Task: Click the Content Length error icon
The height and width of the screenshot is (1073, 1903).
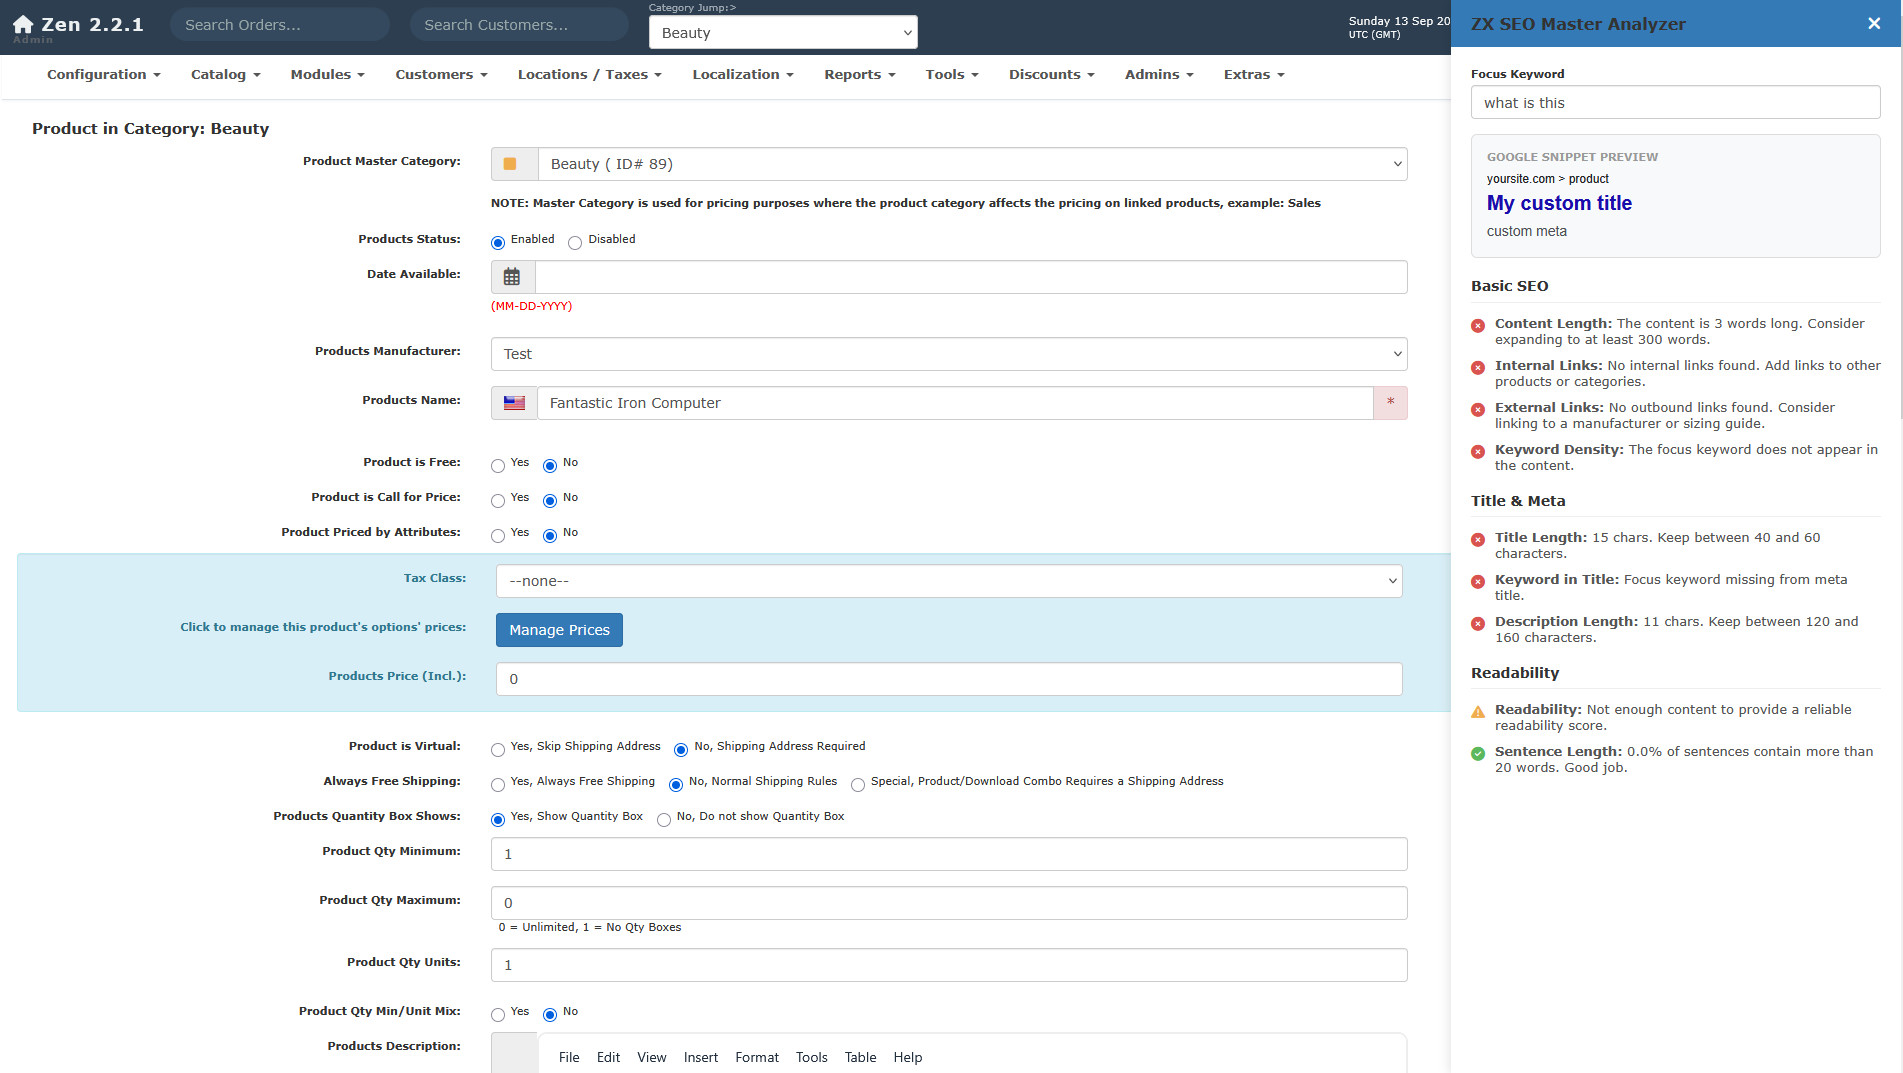Action: (1478, 325)
